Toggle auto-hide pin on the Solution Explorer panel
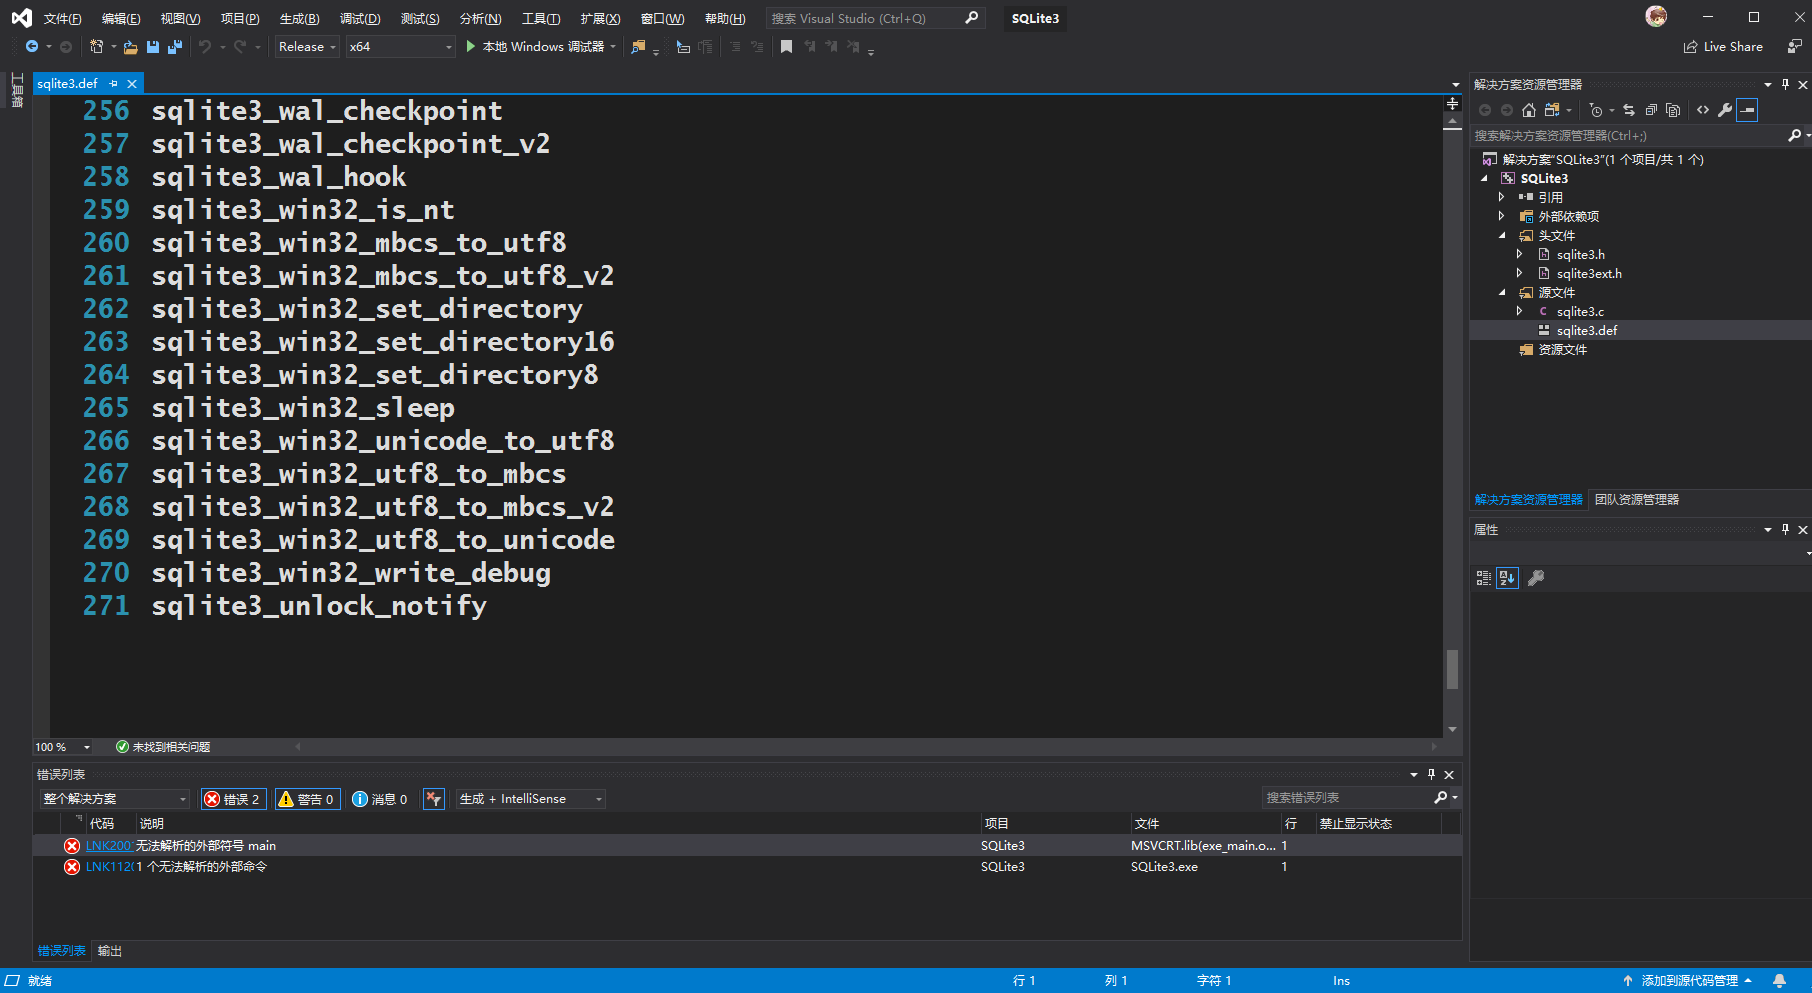Viewport: 1812px width, 993px height. 1785,85
